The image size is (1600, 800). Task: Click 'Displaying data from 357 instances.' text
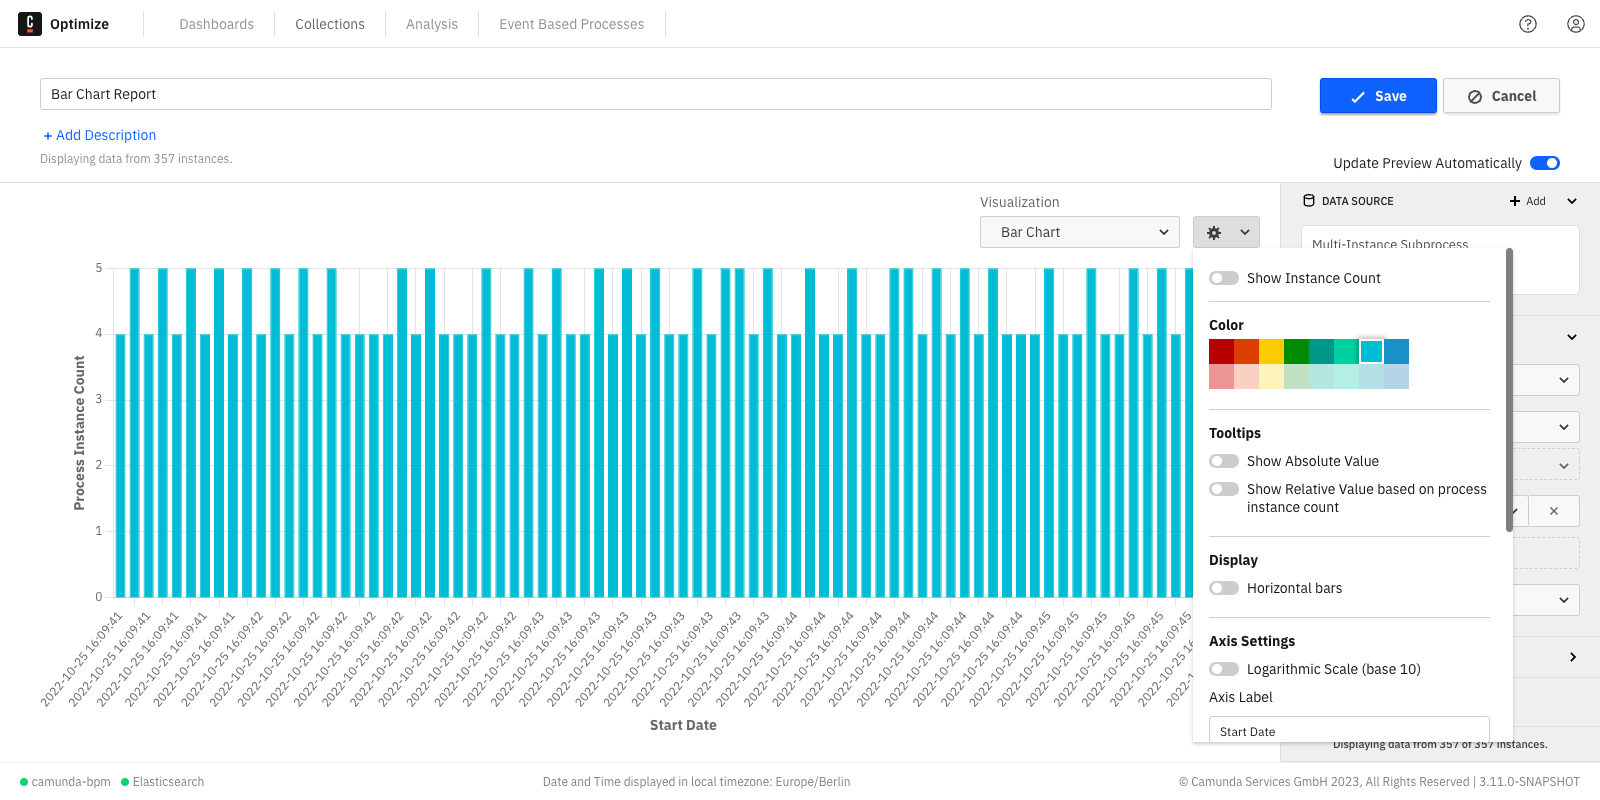coord(136,159)
